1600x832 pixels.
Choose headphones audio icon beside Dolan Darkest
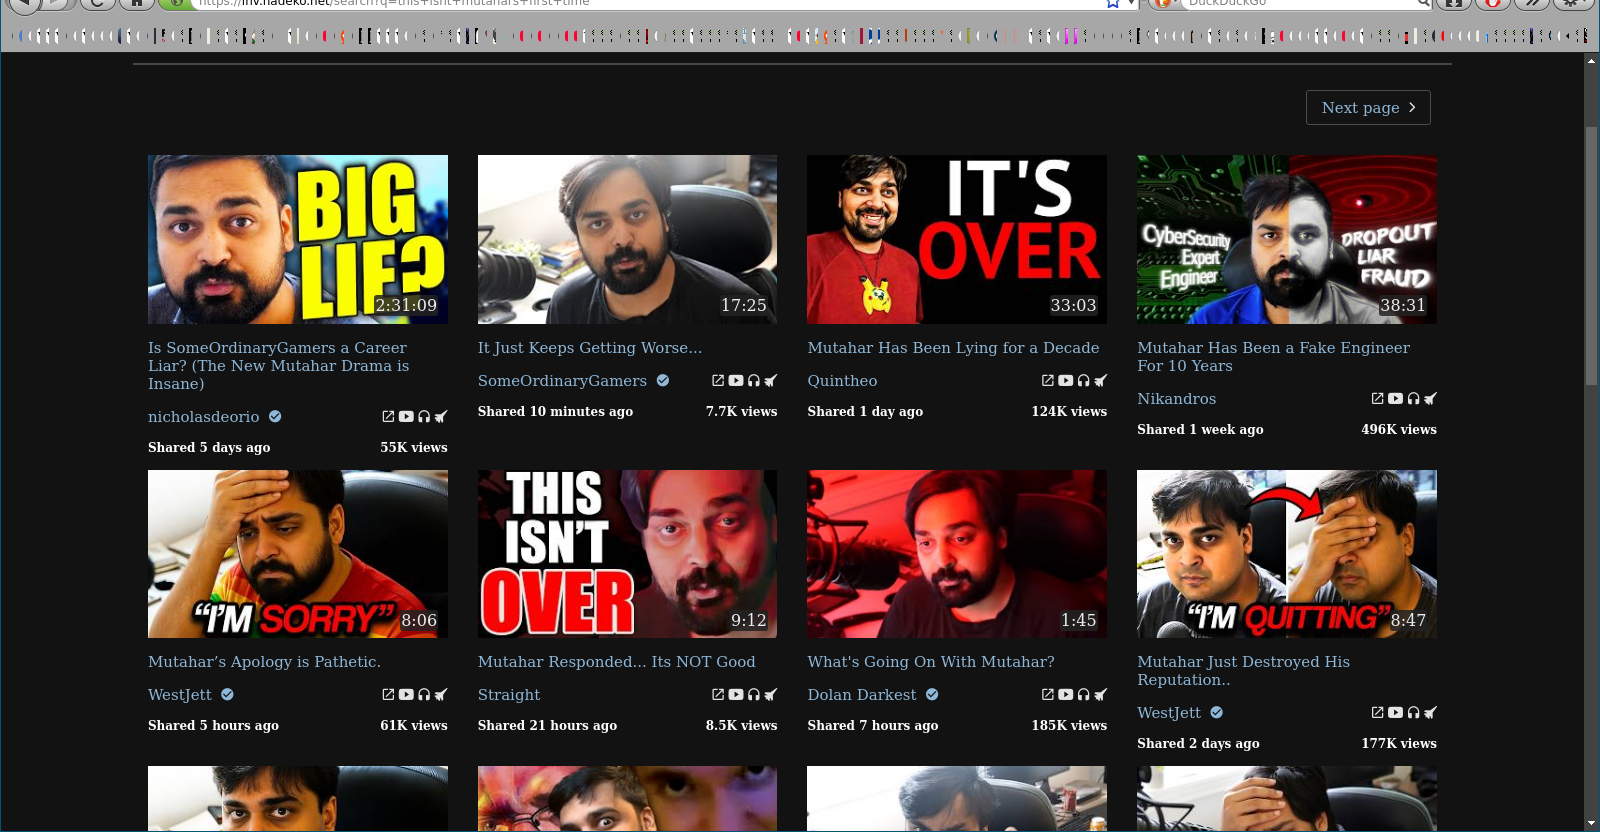pyautogui.click(x=1084, y=695)
